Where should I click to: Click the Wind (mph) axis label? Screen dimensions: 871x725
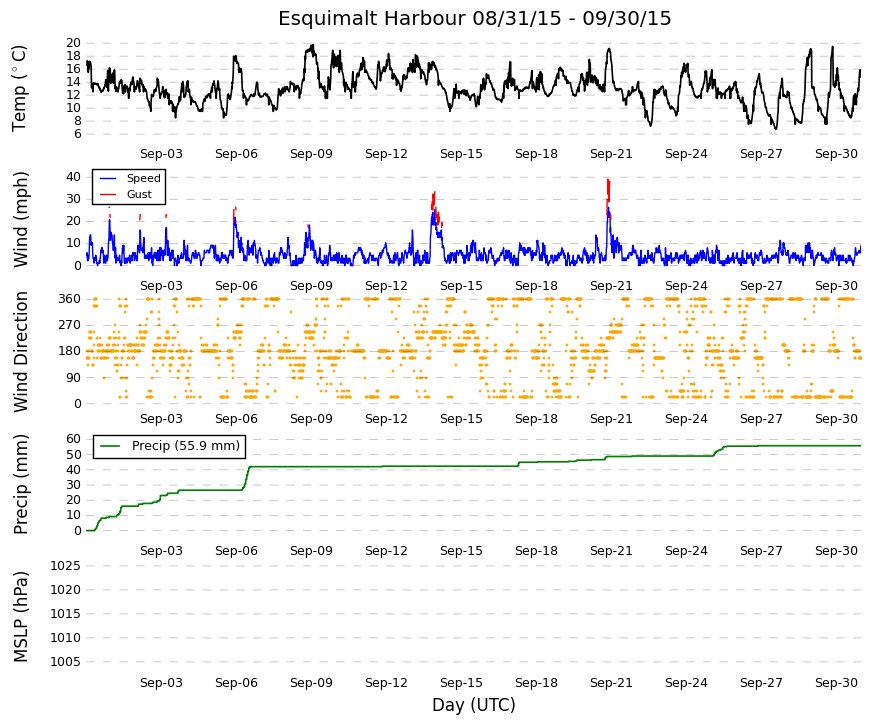point(20,219)
